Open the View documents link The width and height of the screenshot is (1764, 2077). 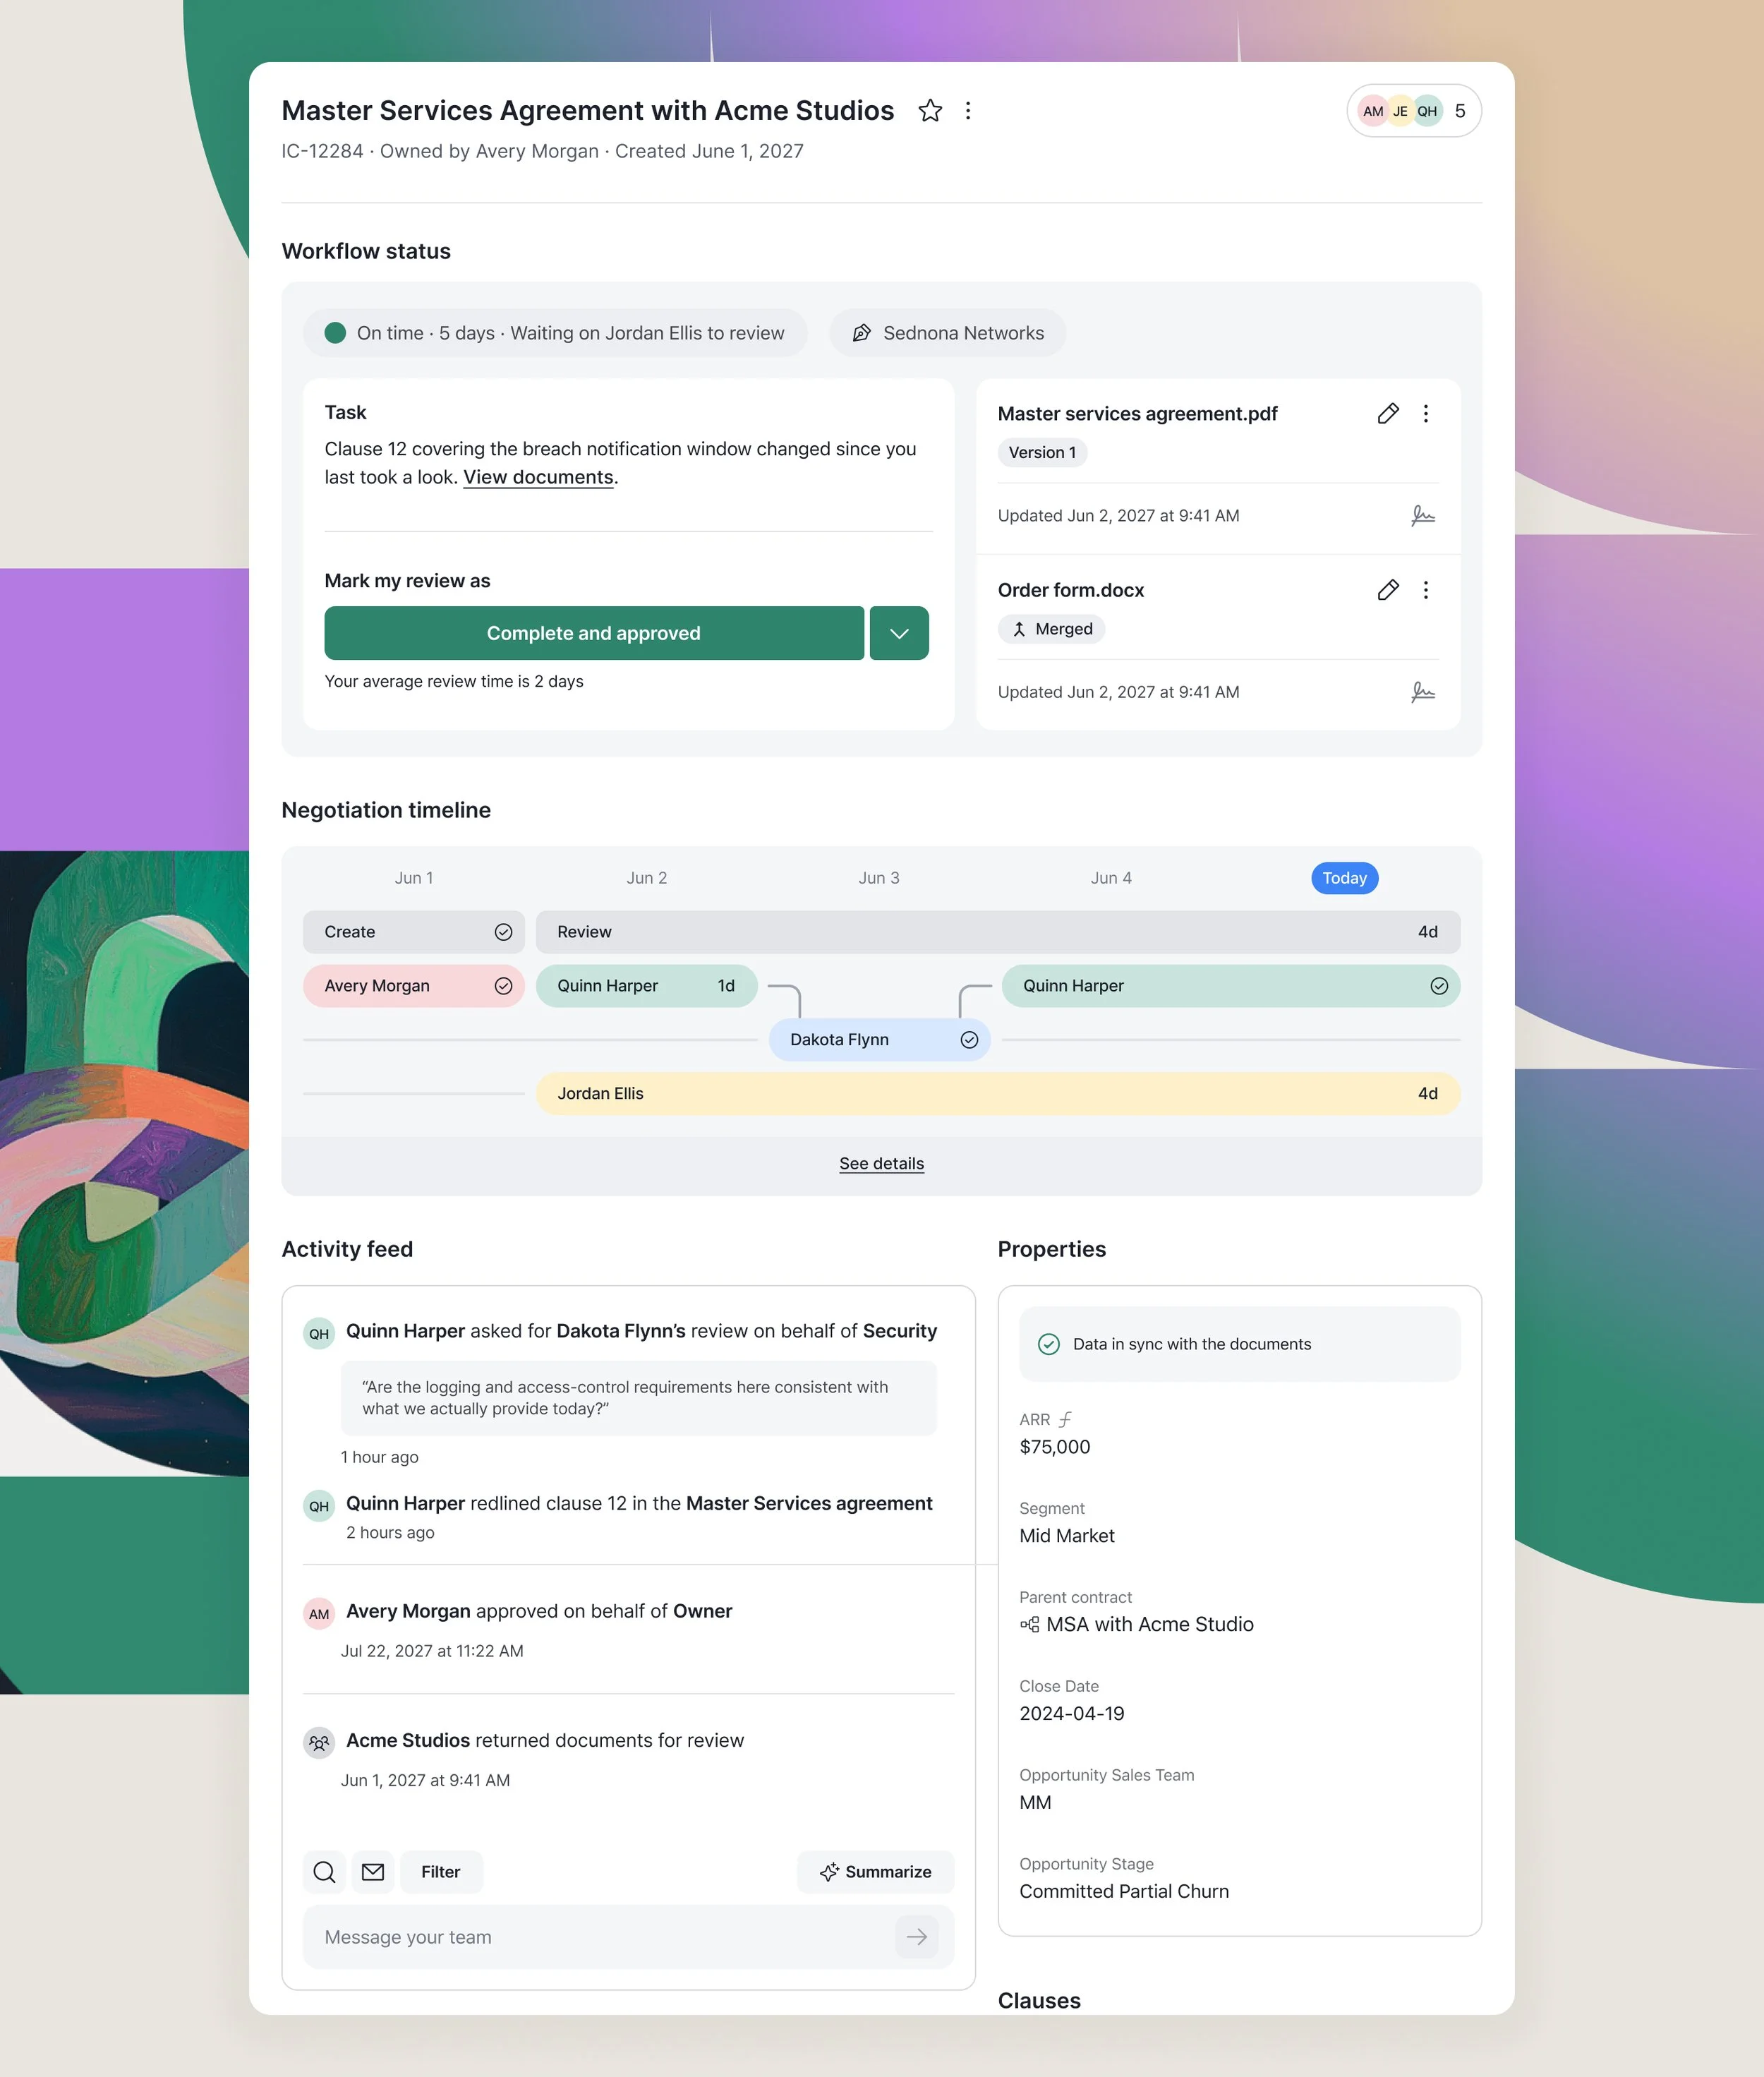[538, 477]
